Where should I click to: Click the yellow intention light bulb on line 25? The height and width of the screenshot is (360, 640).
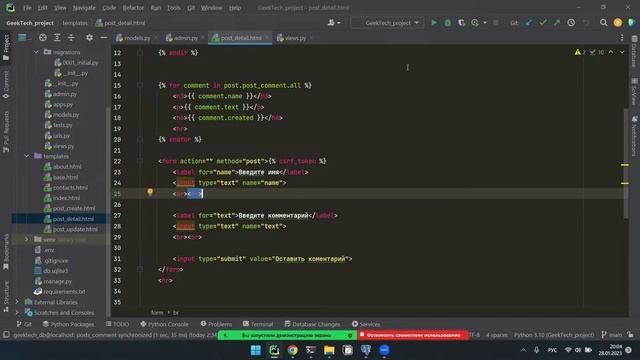pyautogui.click(x=150, y=192)
